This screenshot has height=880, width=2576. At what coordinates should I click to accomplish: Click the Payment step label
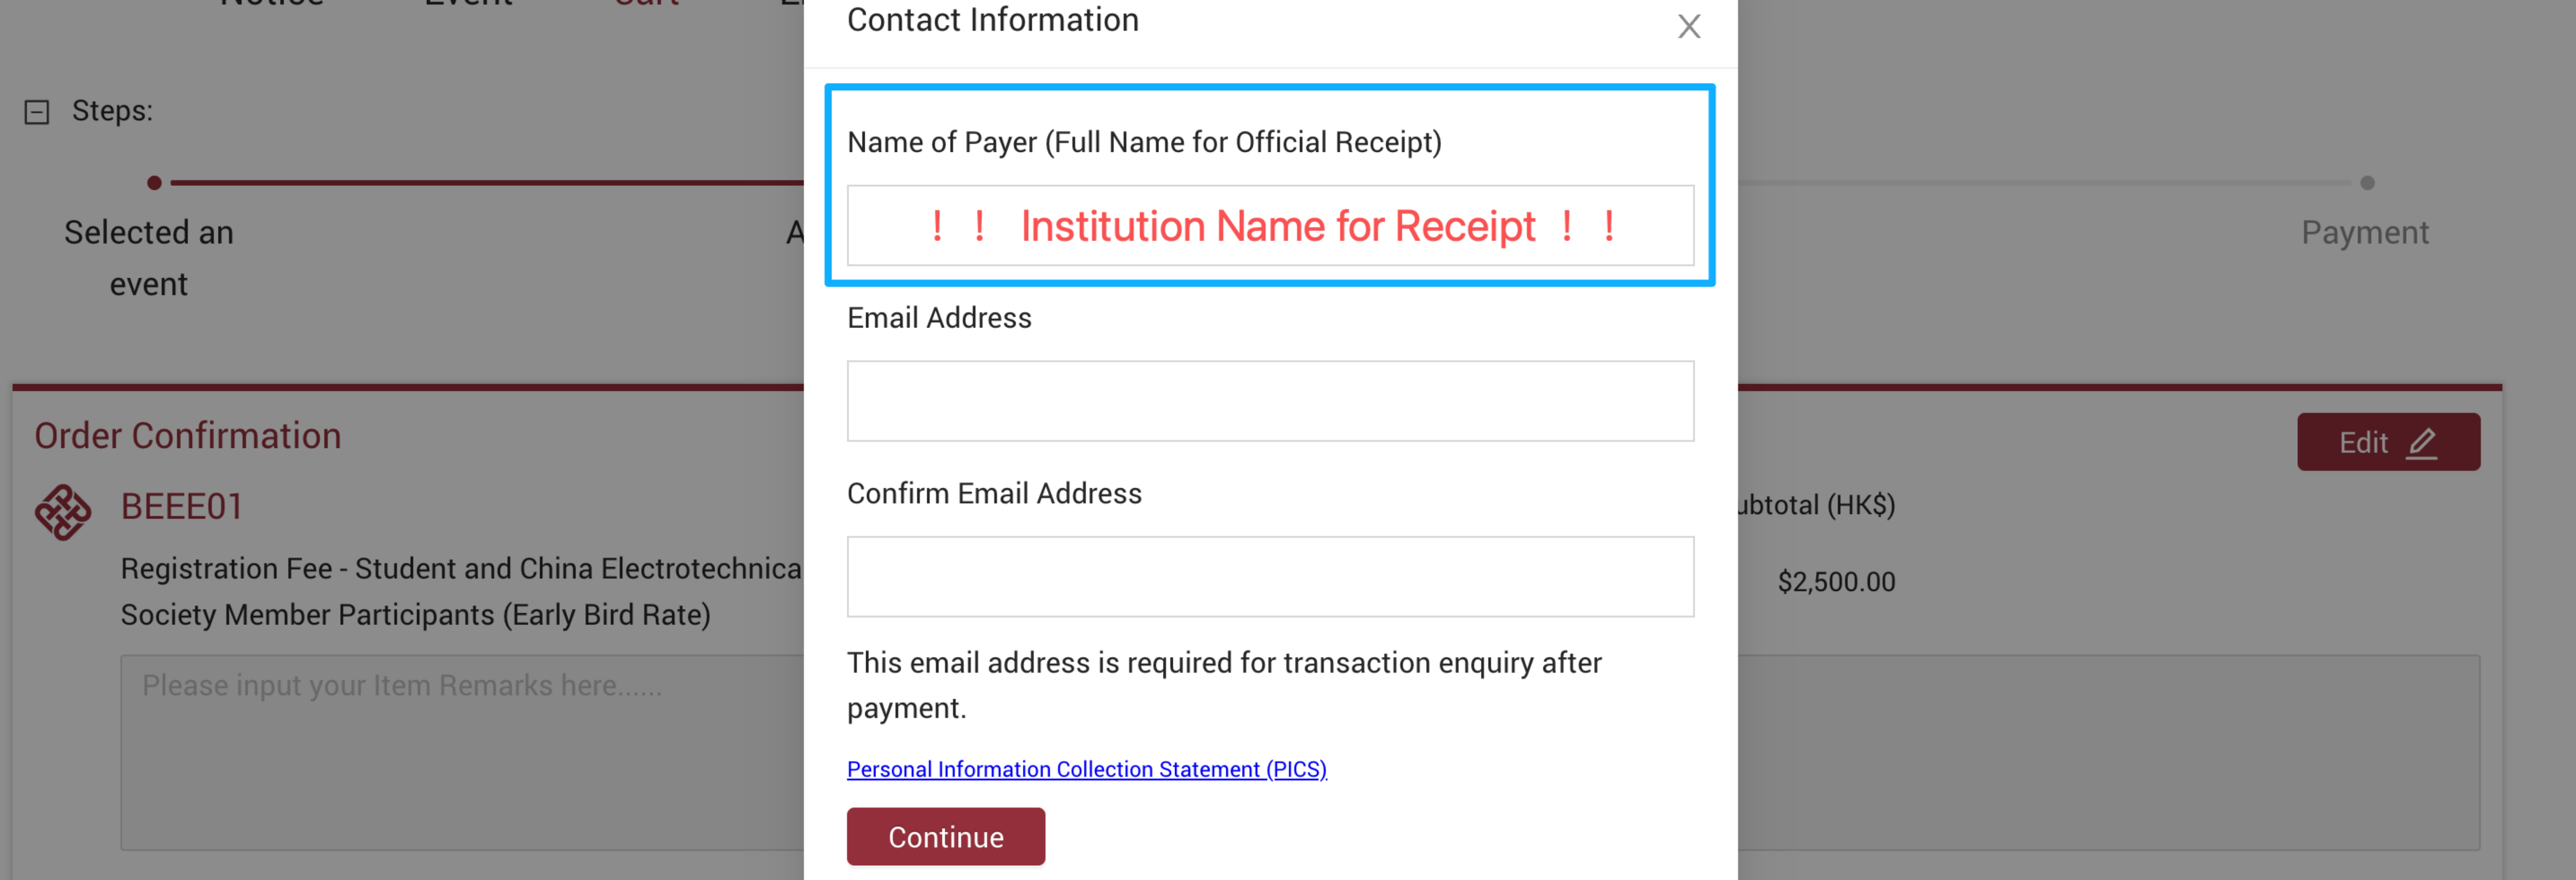(2364, 233)
